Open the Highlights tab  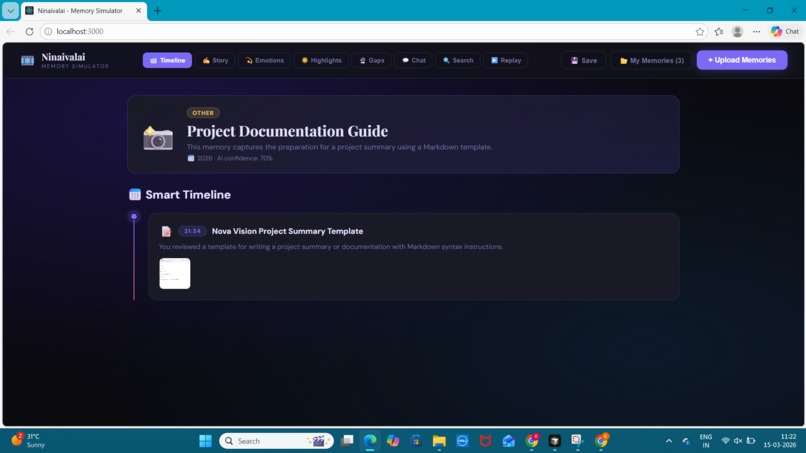pos(321,60)
